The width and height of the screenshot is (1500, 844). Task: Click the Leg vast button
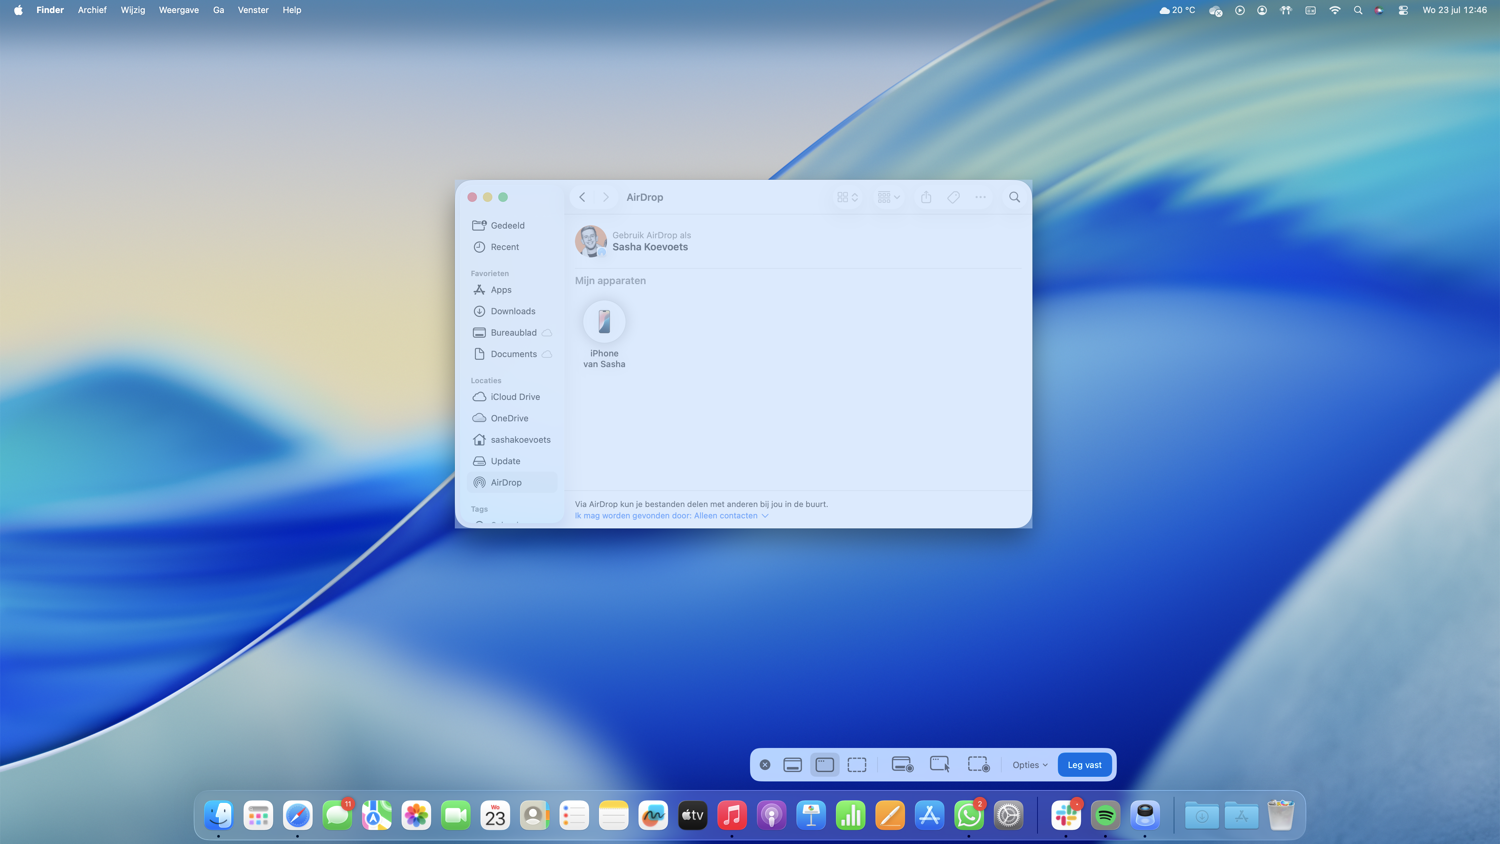pos(1084,765)
